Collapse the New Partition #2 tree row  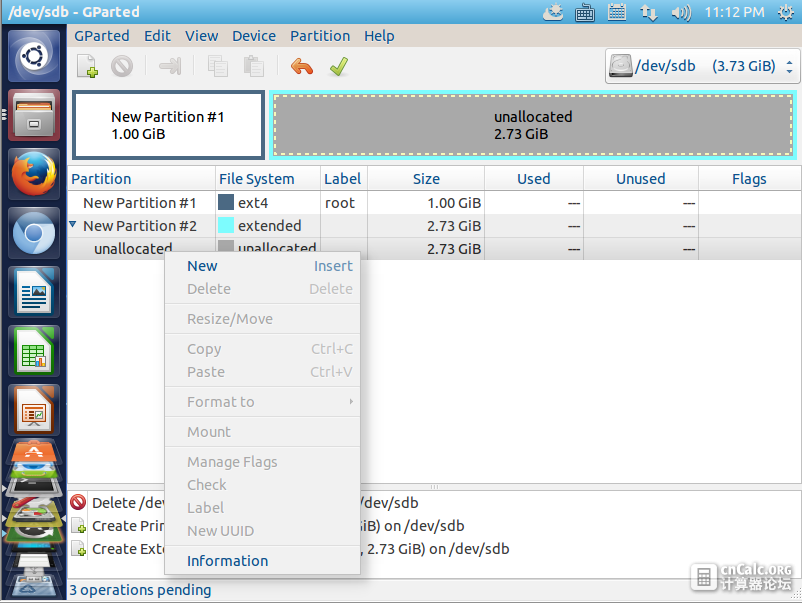coord(73,225)
